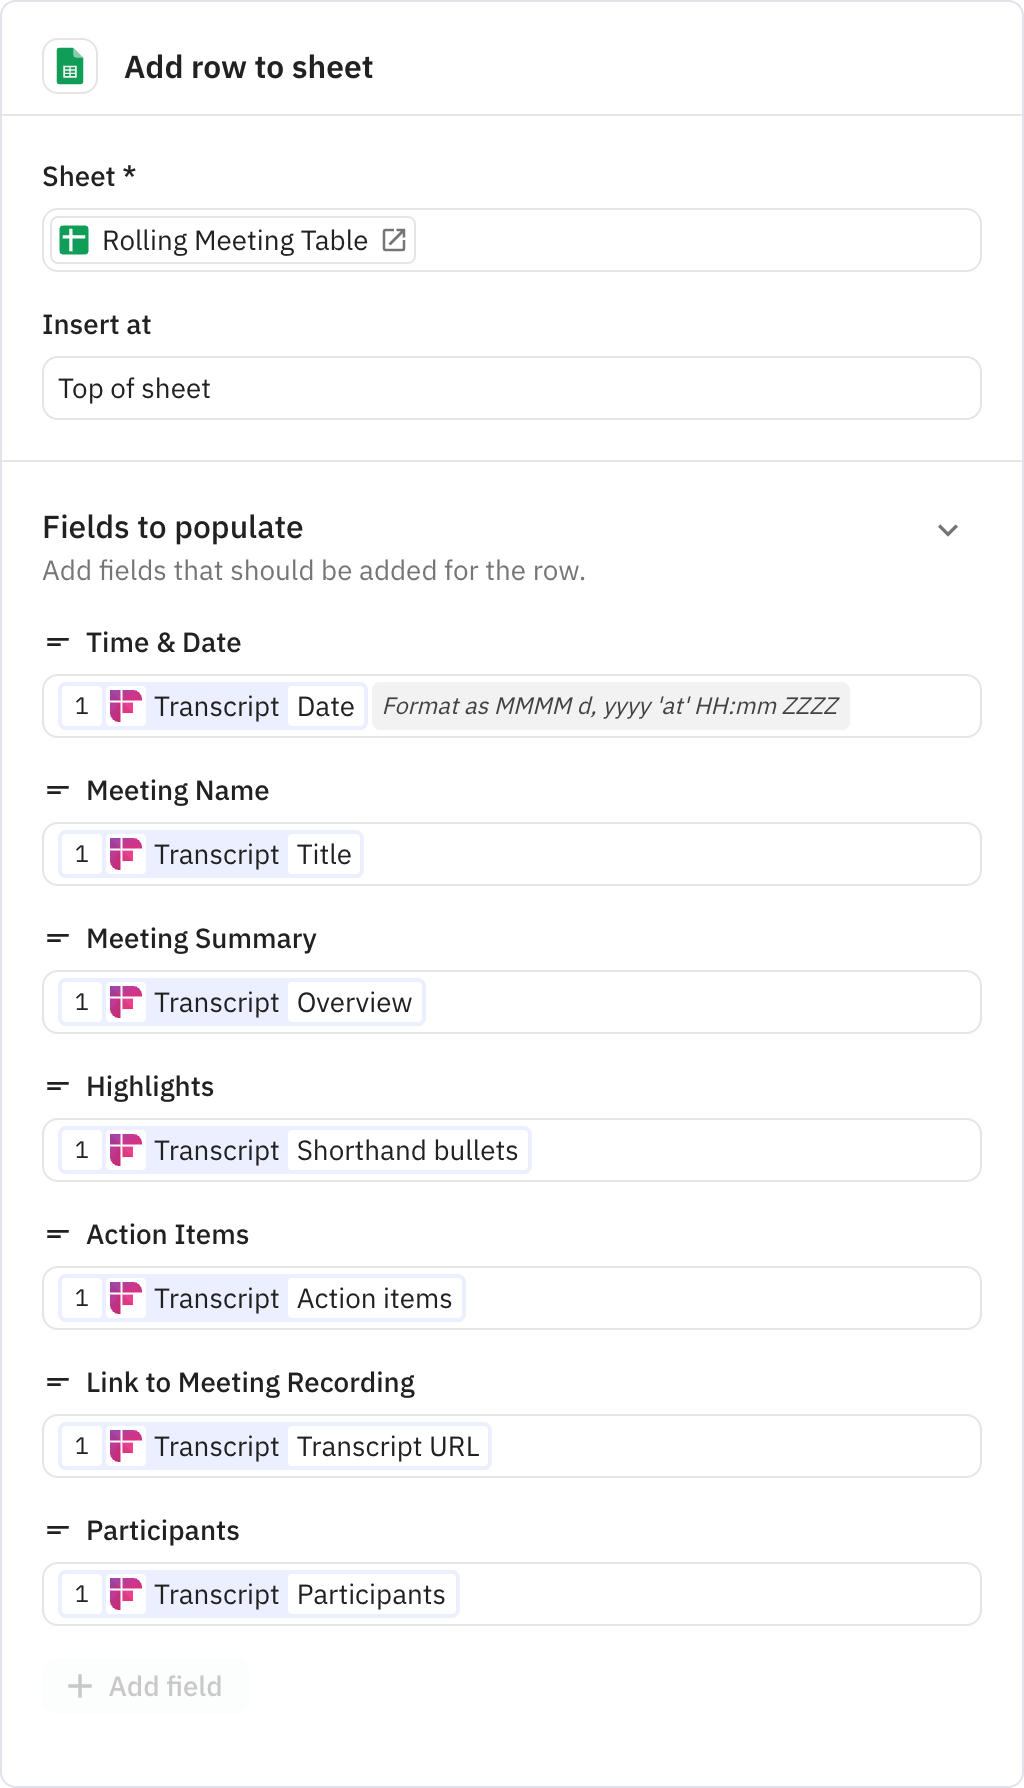The width and height of the screenshot is (1024, 1788).
Task: Open the Insert at dropdown
Action: (512, 388)
